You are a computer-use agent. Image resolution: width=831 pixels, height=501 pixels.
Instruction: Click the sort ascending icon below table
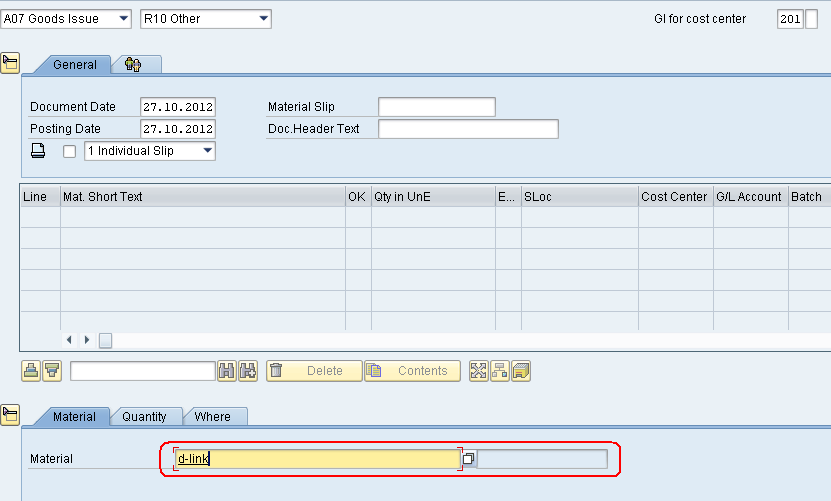(x=31, y=371)
